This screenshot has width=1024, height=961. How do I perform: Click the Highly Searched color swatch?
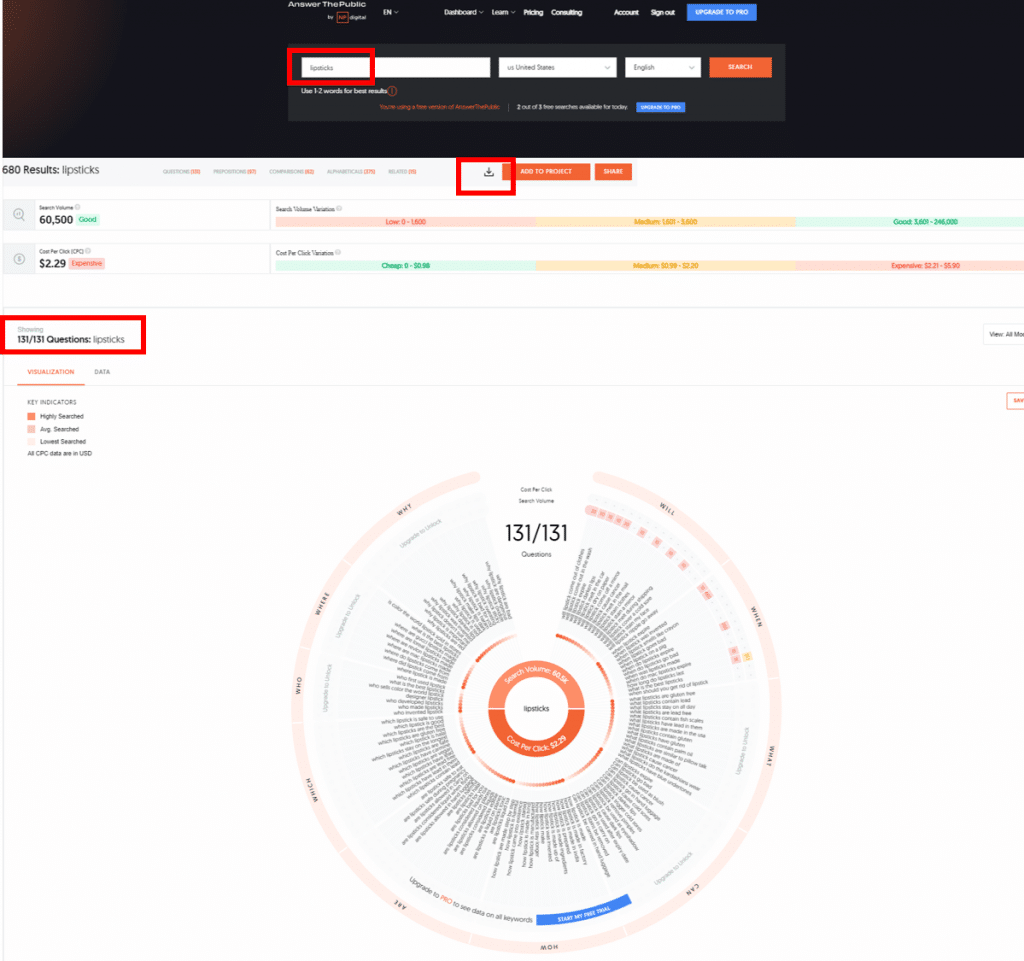coord(32,416)
